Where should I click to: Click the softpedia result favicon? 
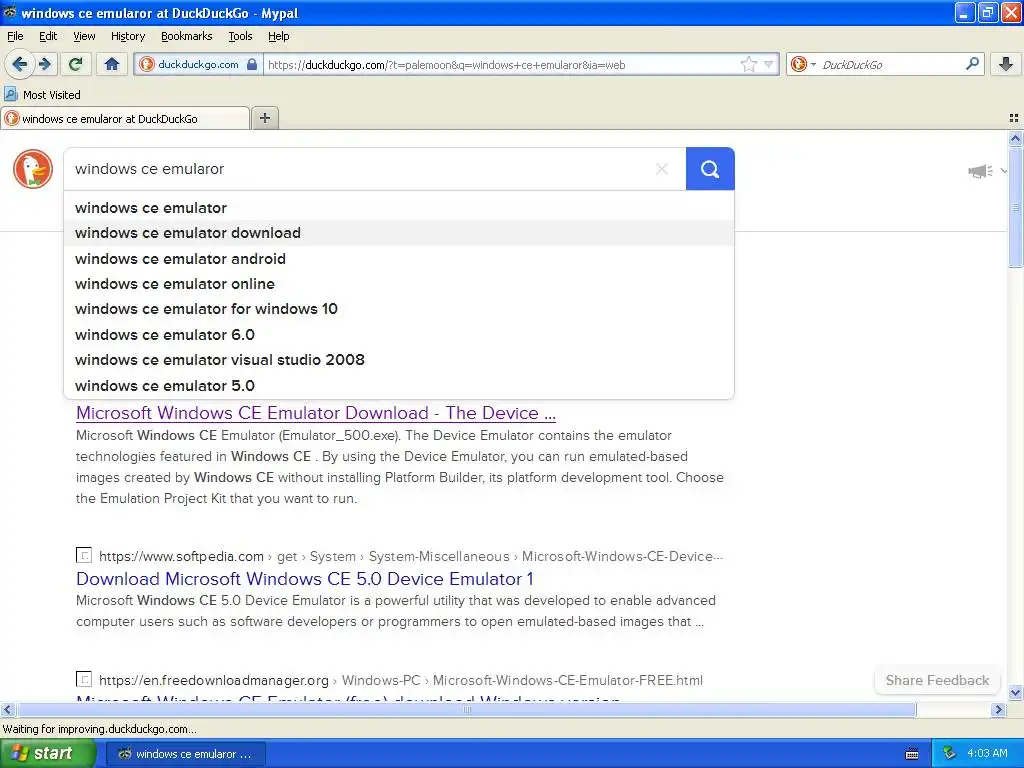pos(84,555)
